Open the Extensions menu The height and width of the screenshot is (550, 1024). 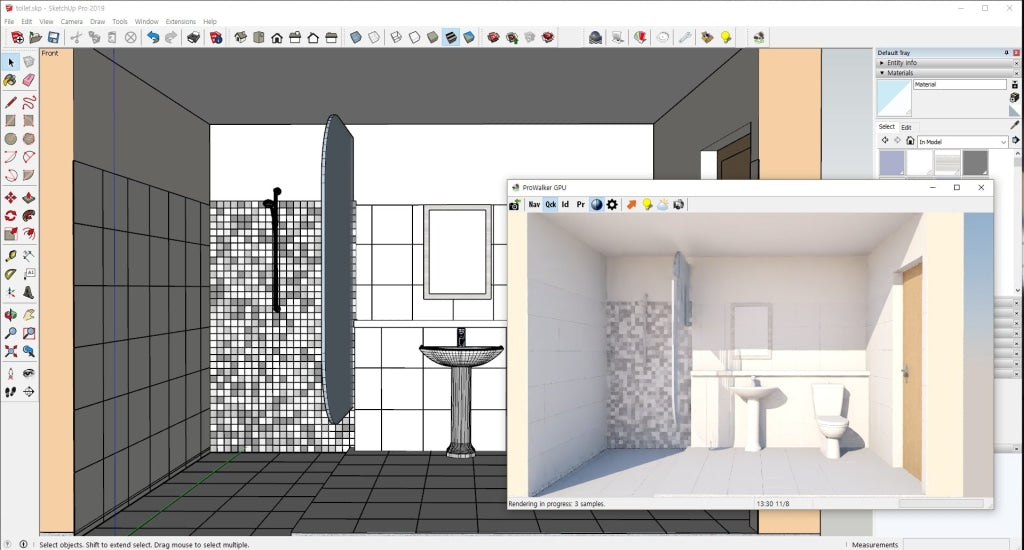coord(180,21)
